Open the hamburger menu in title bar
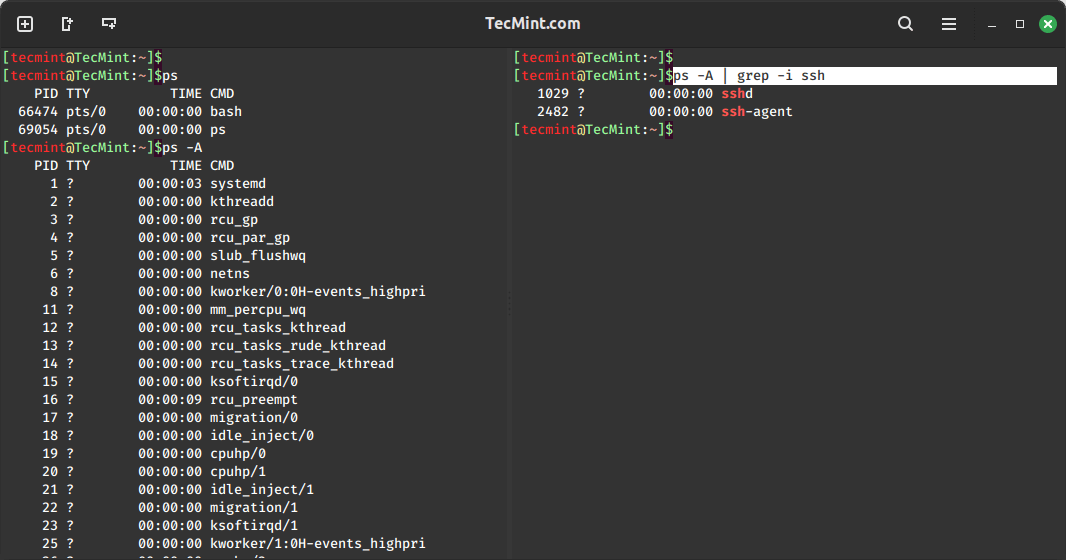This screenshot has width=1066, height=560. [x=949, y=24]
